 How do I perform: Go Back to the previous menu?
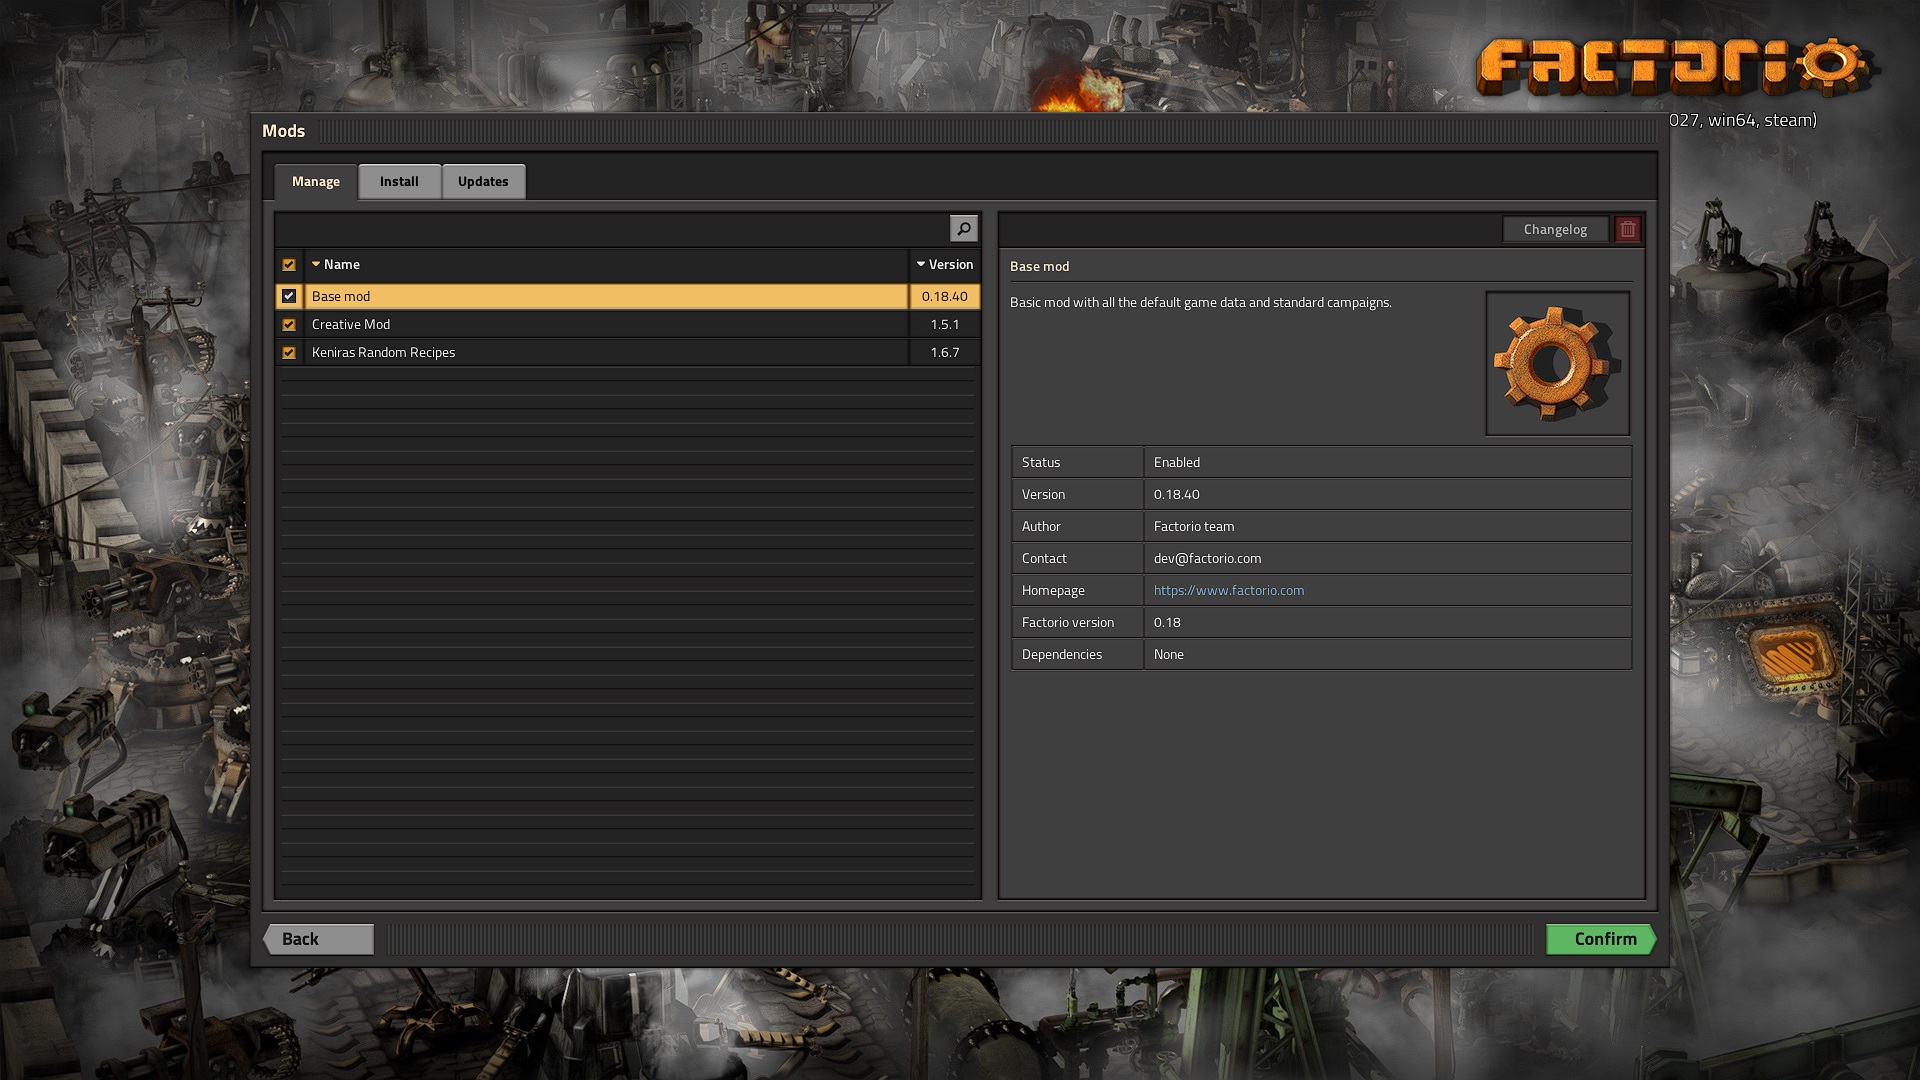tap(318, 939)
